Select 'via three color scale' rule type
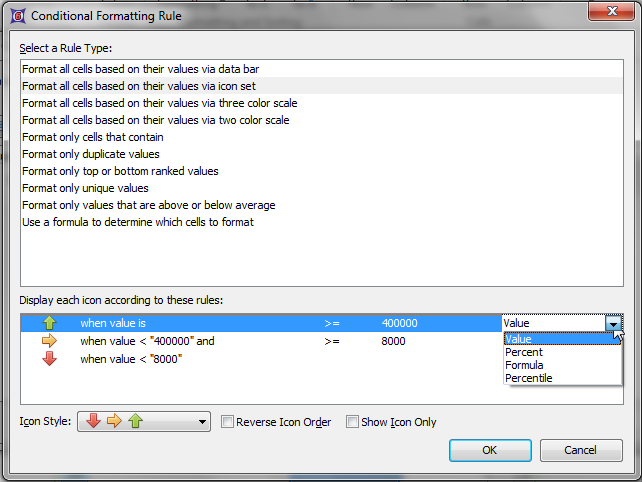Image resolution: width=642 pixels, height=482 pixels. pyautogui.click(x=159, y=103)
